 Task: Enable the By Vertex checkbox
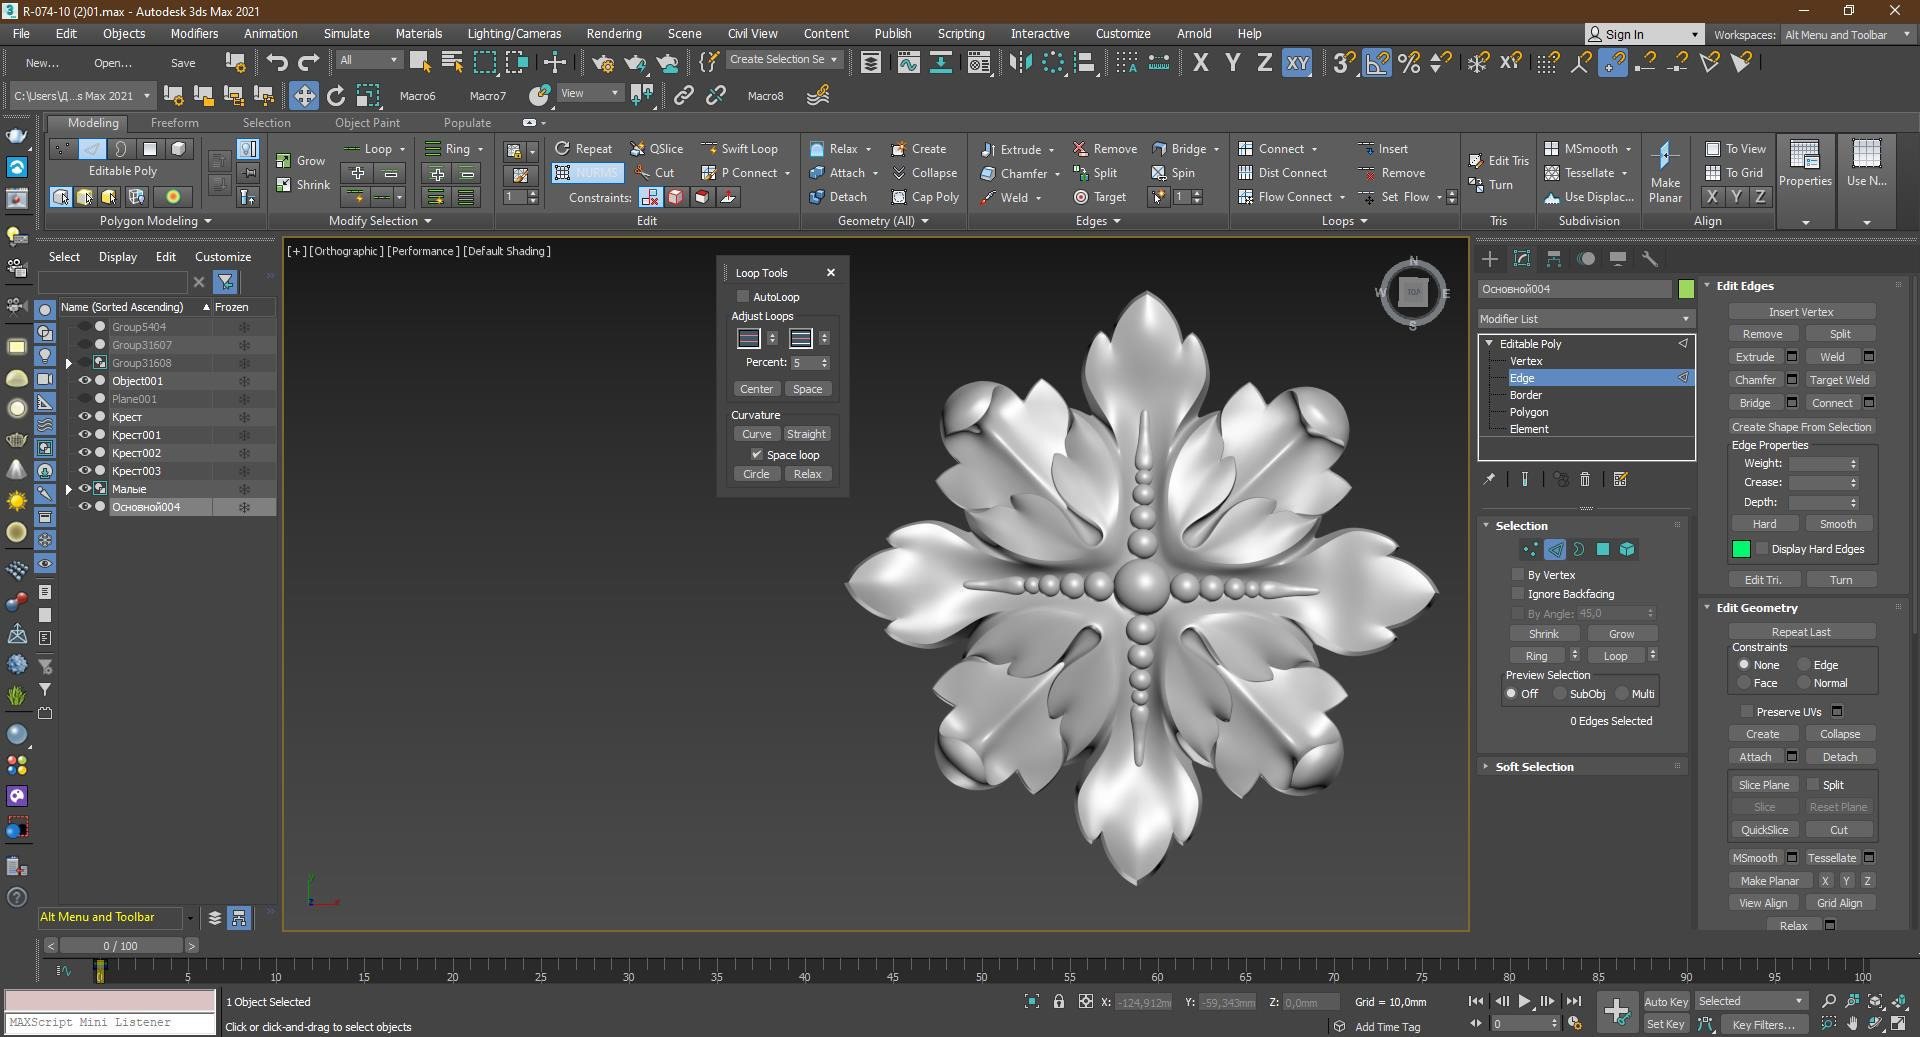[x=1518, y=575]
